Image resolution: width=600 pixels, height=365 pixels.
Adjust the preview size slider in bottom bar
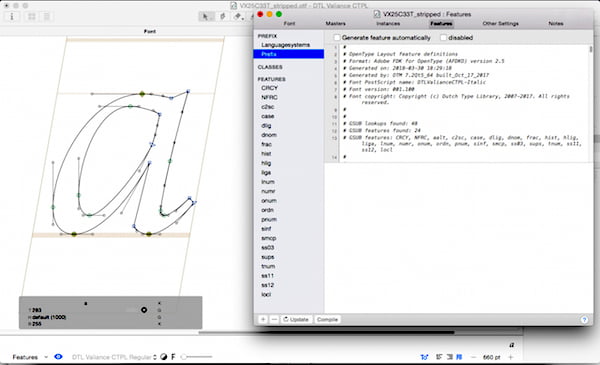click(x=197, y=357)
